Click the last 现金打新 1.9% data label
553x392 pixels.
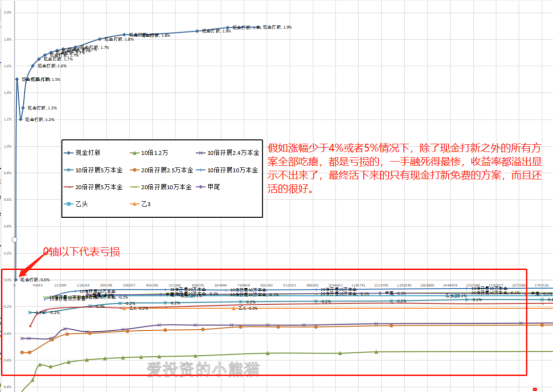pyautogui.click(x=277, y=27)
